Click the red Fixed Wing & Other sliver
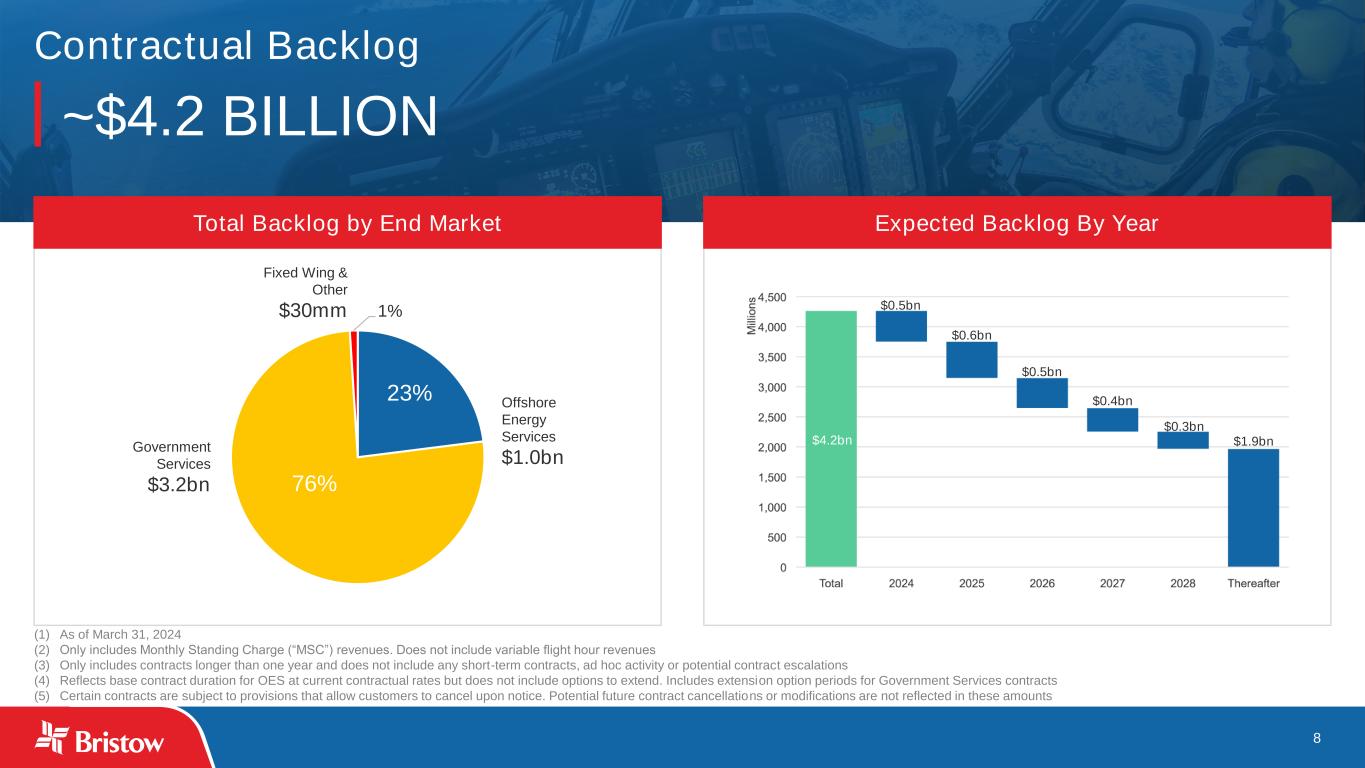The image size is (1365, 768). [354, 337]
